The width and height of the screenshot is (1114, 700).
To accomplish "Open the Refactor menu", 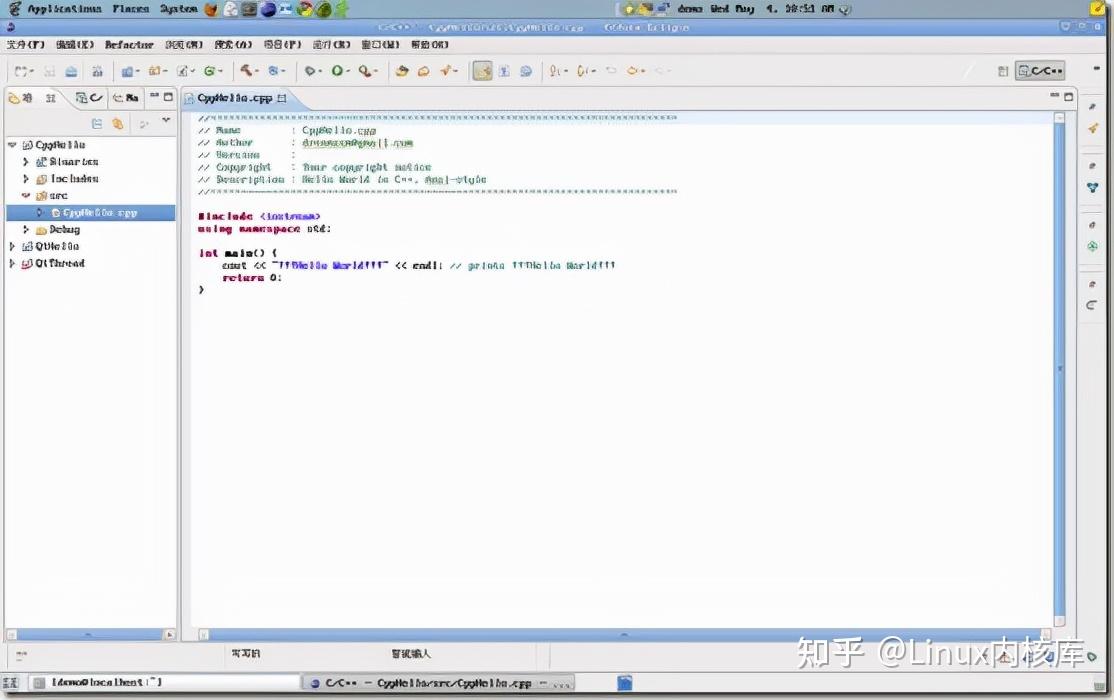I will (129, 44).
